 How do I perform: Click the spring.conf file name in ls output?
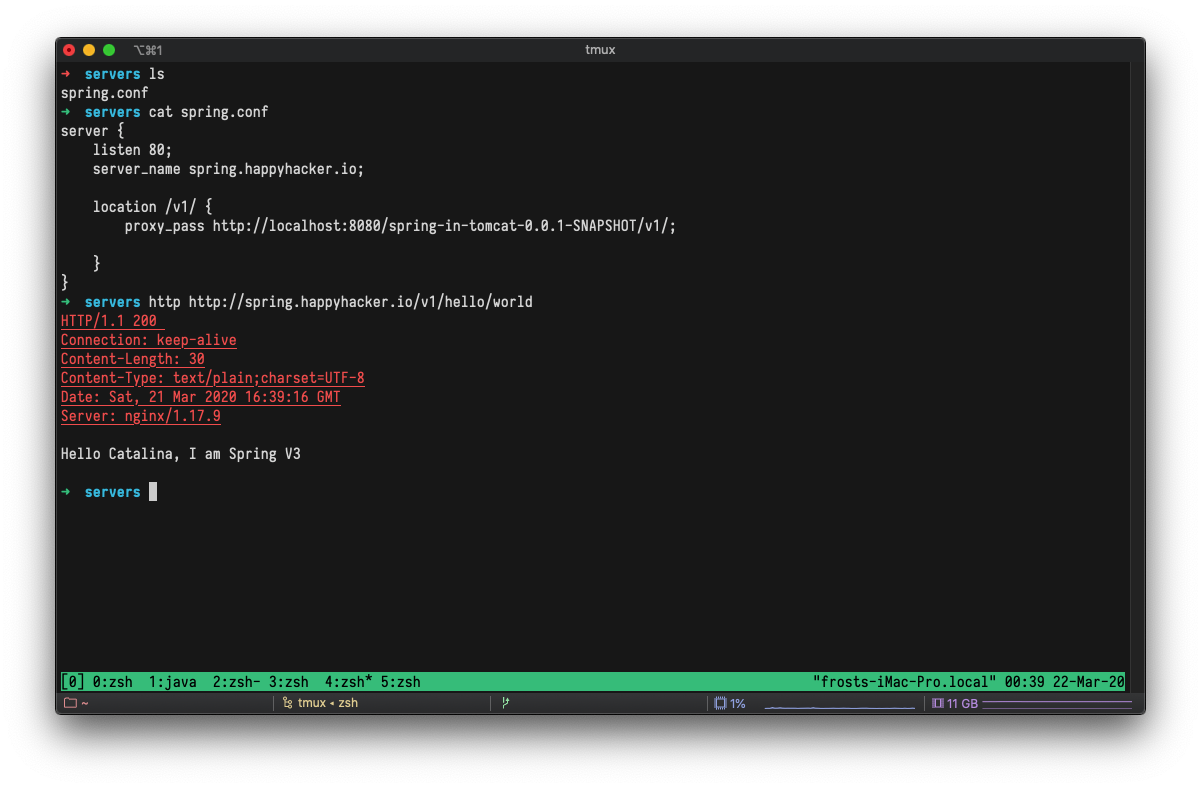pos(105,93)
